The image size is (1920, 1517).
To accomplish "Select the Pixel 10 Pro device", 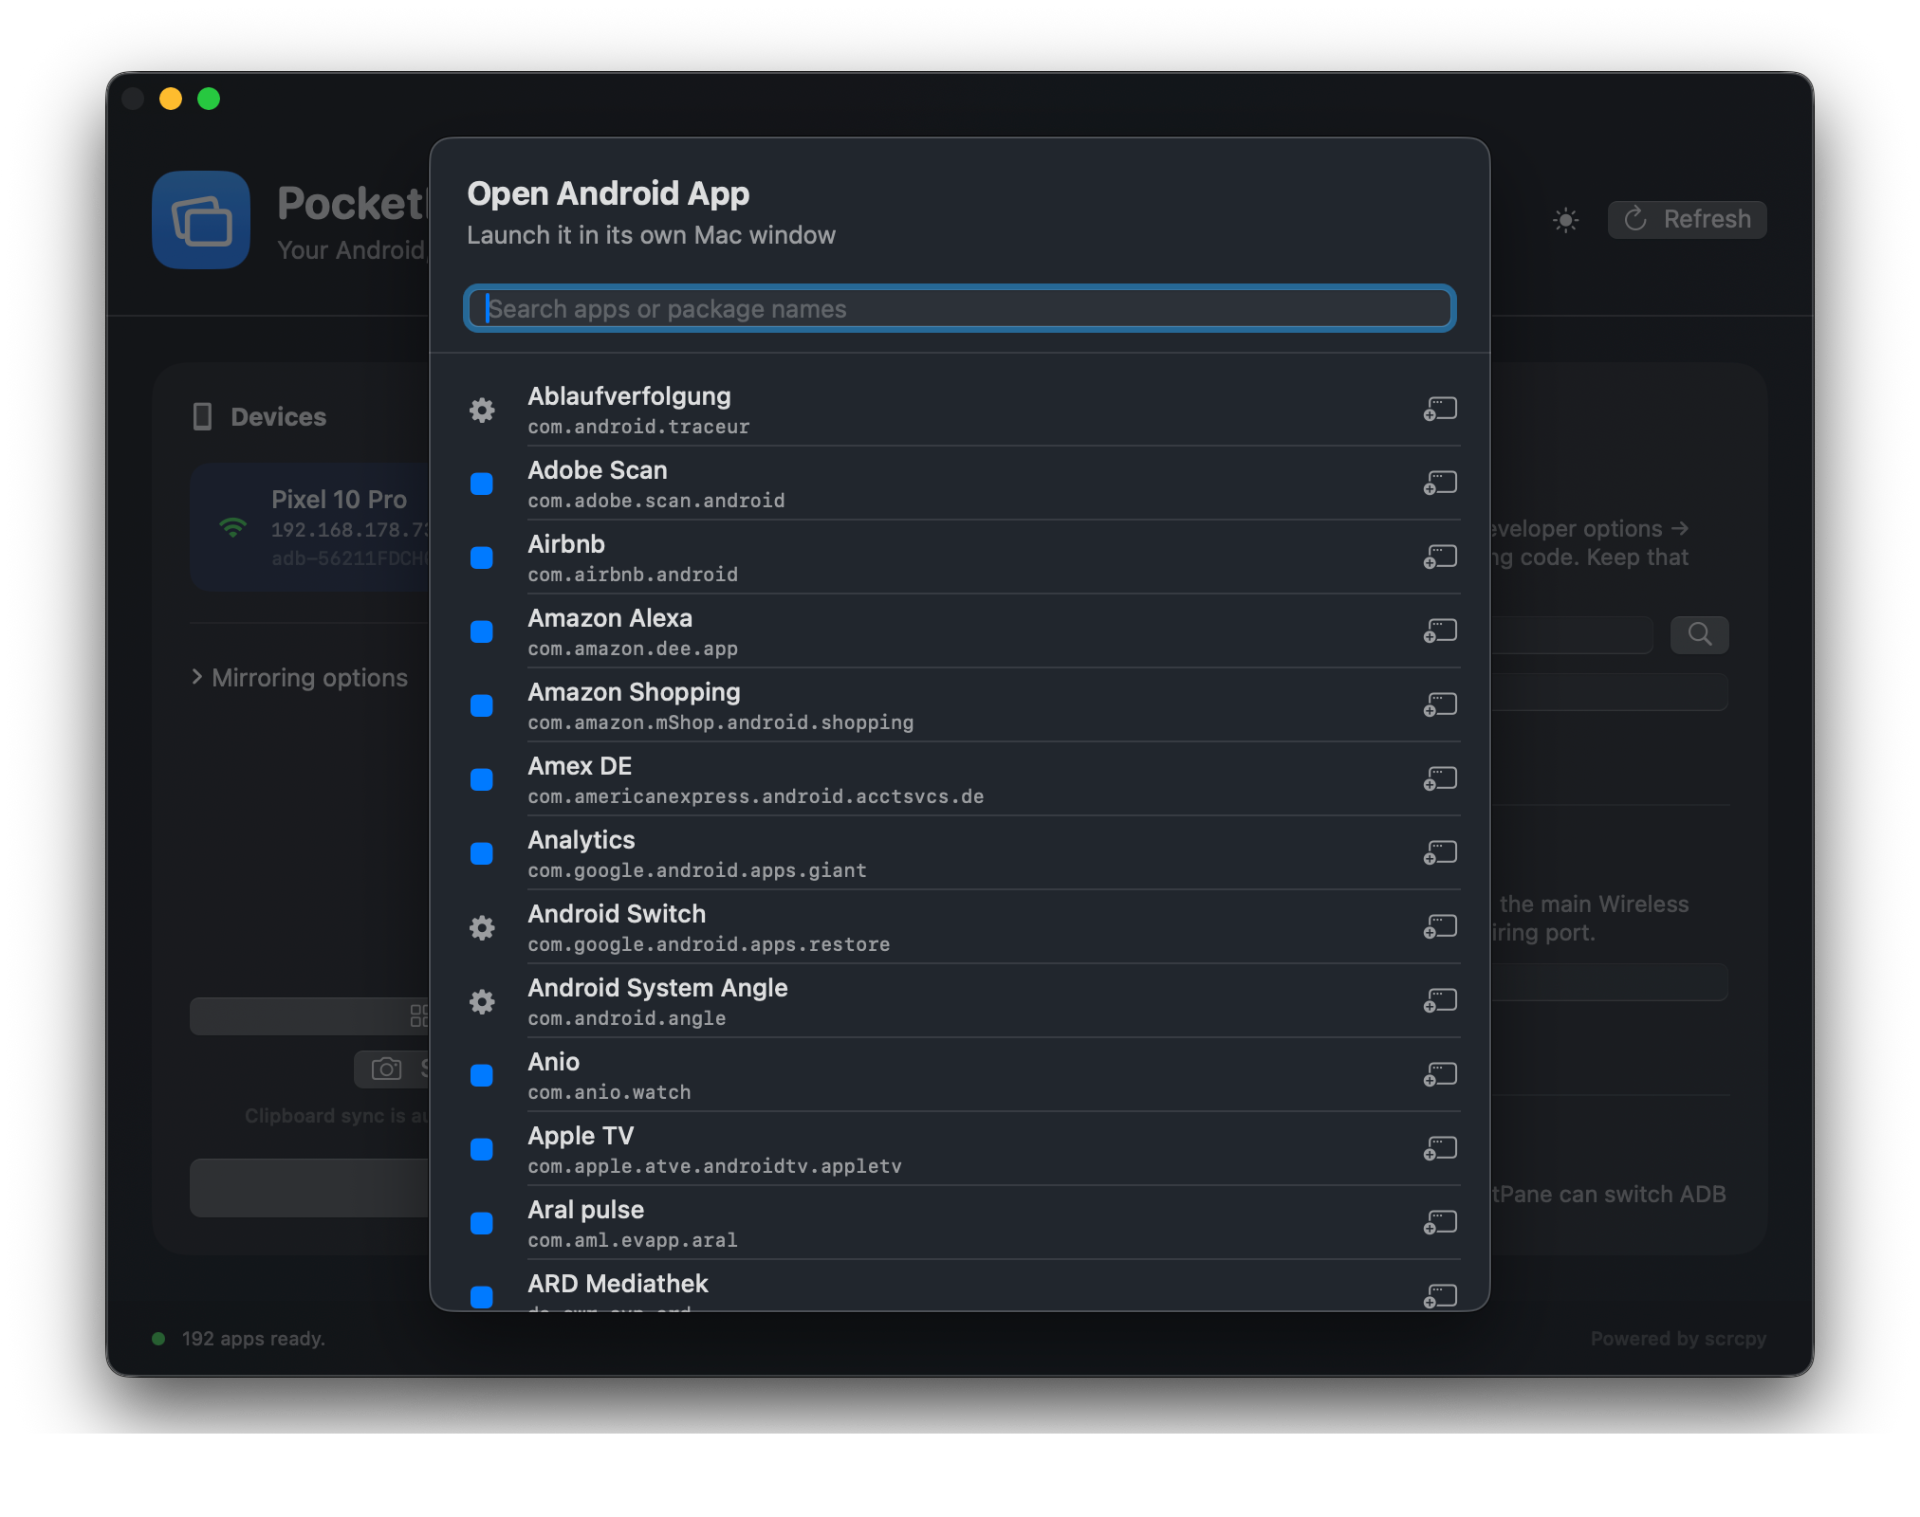I will (312, 528).
